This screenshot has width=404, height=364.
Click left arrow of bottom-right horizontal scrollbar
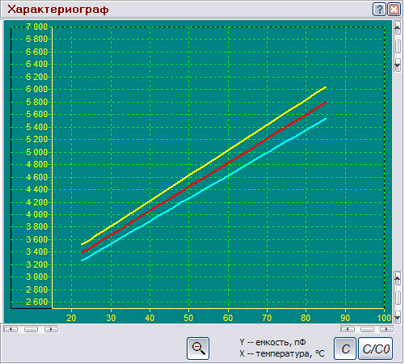point(347,329)
